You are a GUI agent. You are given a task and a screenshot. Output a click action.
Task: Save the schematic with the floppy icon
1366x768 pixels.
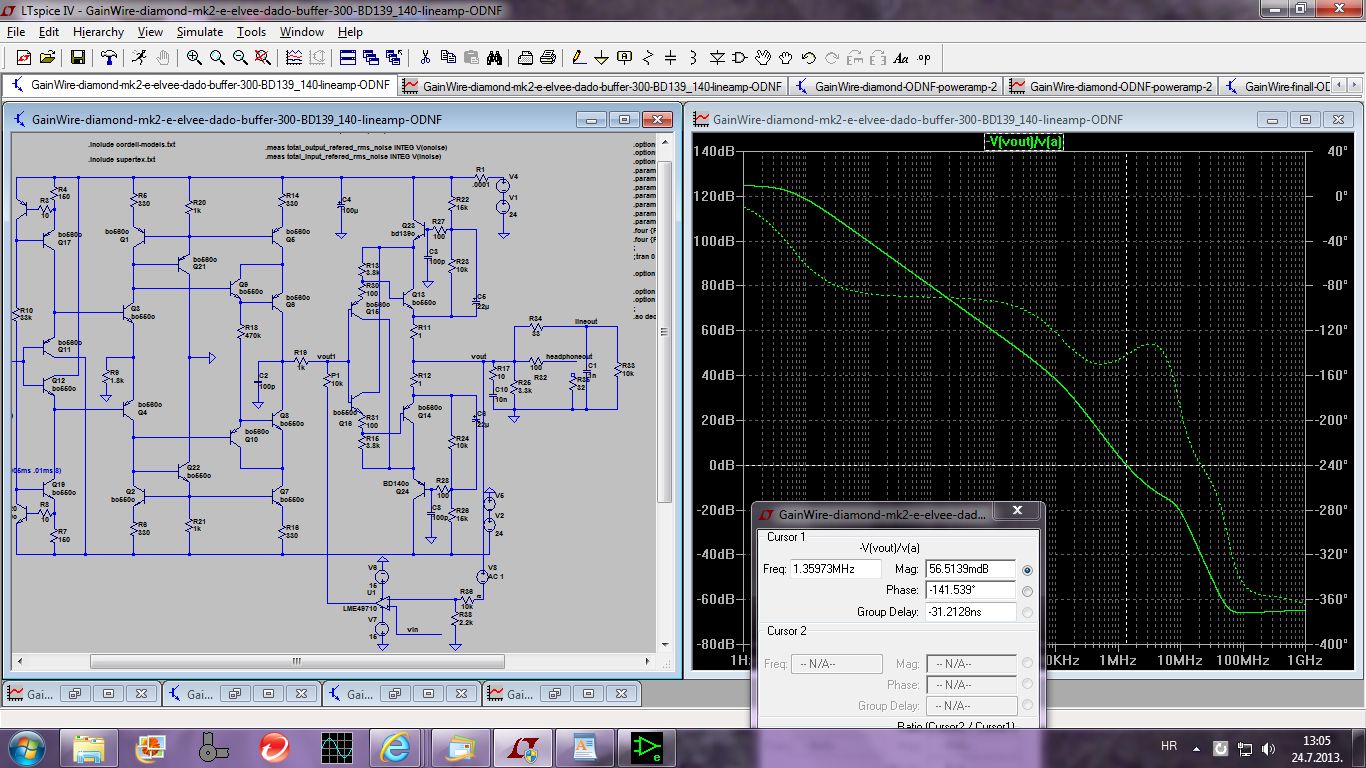(x=77, y=57)
